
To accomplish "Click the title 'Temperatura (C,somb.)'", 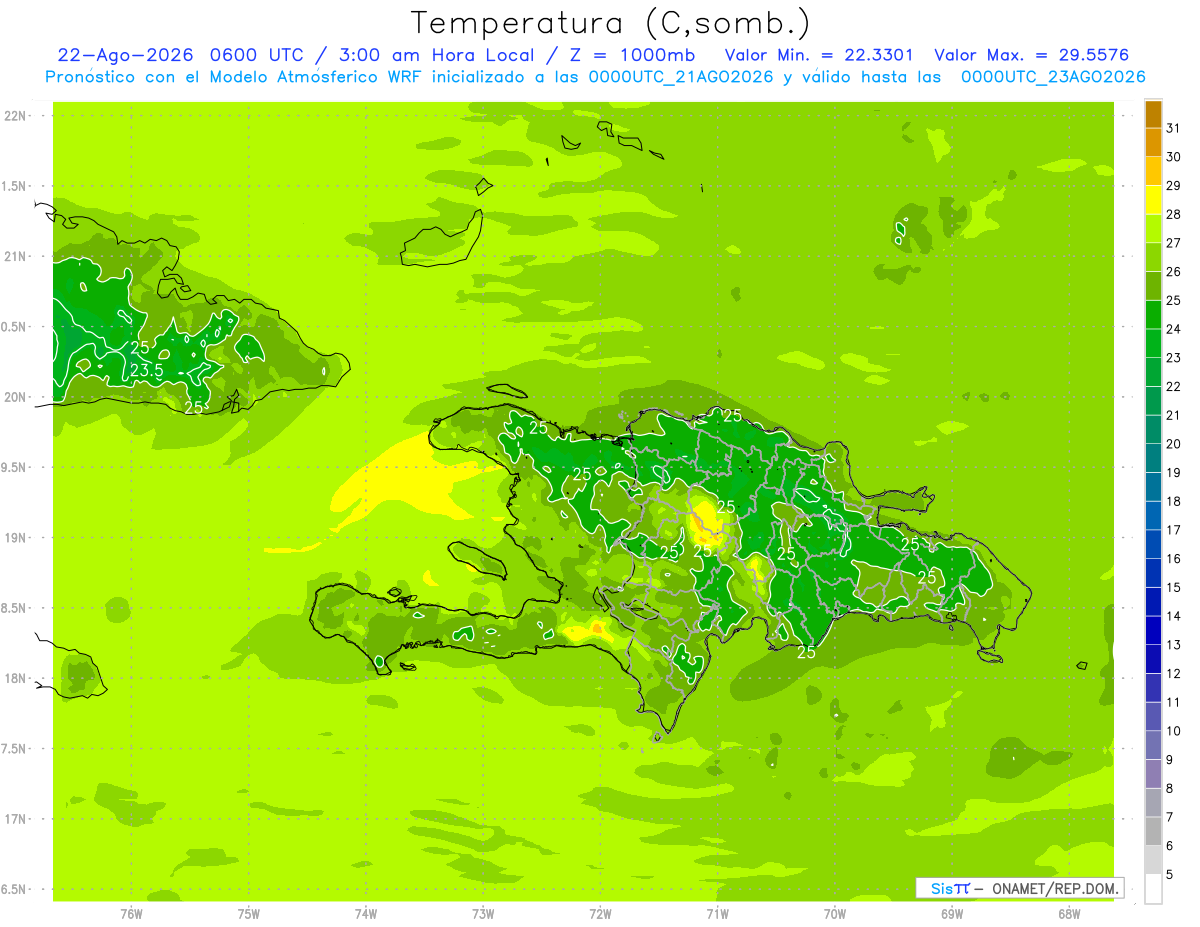I will [x=610, y=23].
